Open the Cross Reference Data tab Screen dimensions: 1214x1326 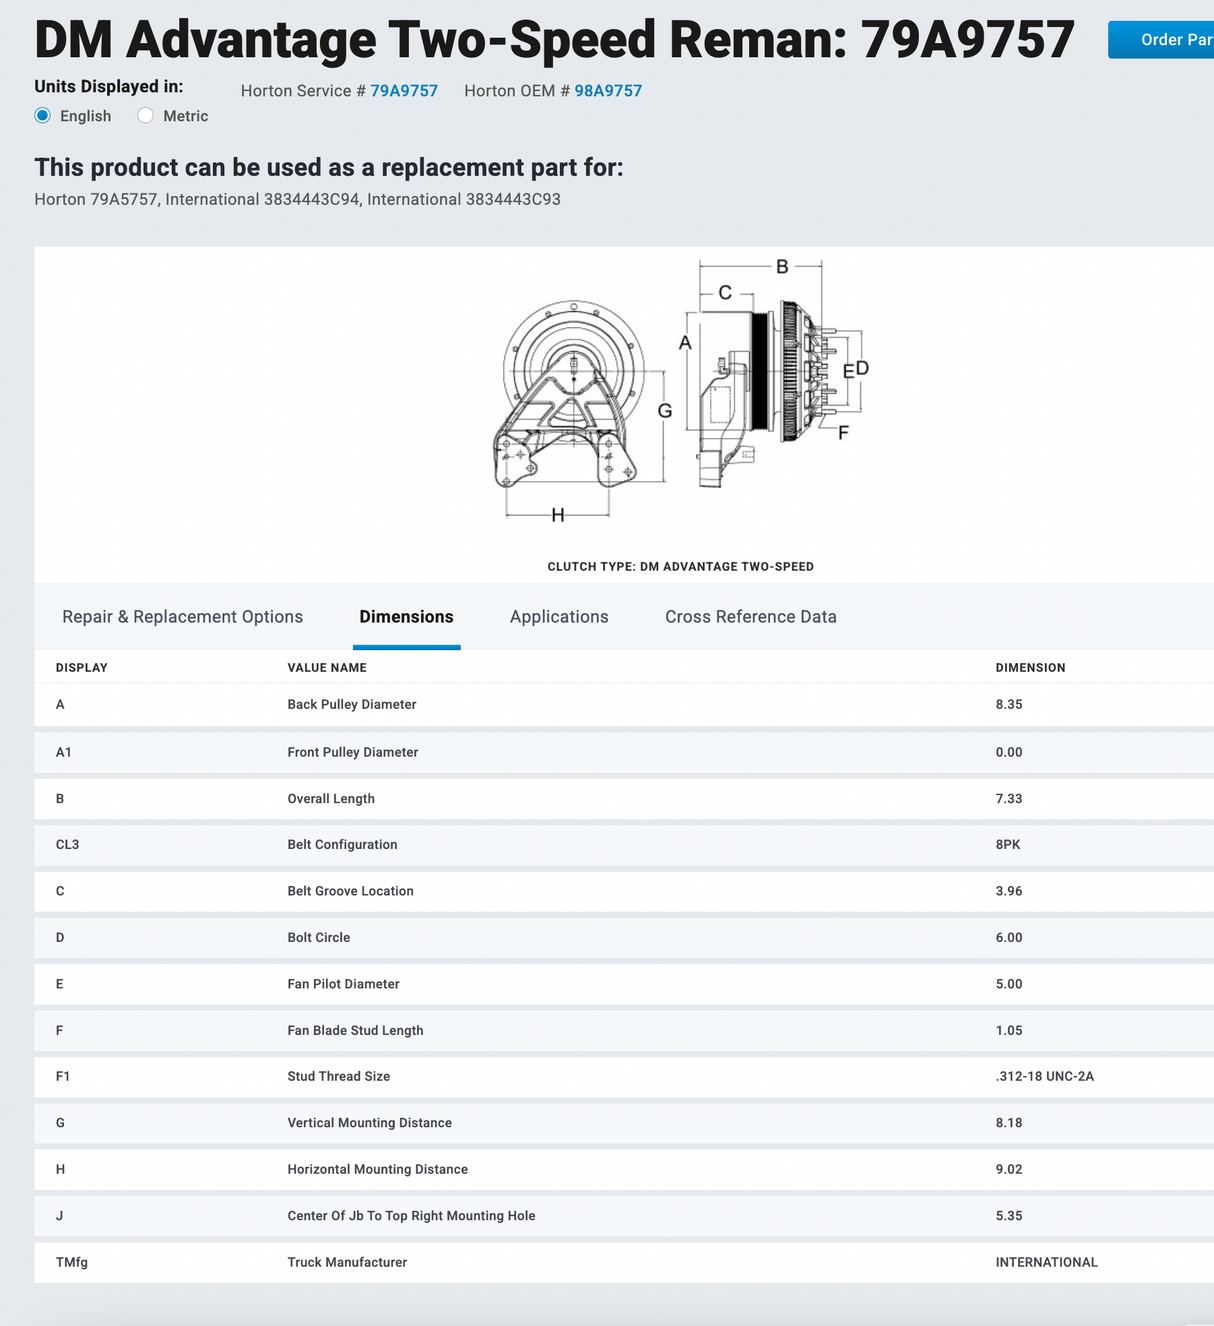tap(751, 617)
